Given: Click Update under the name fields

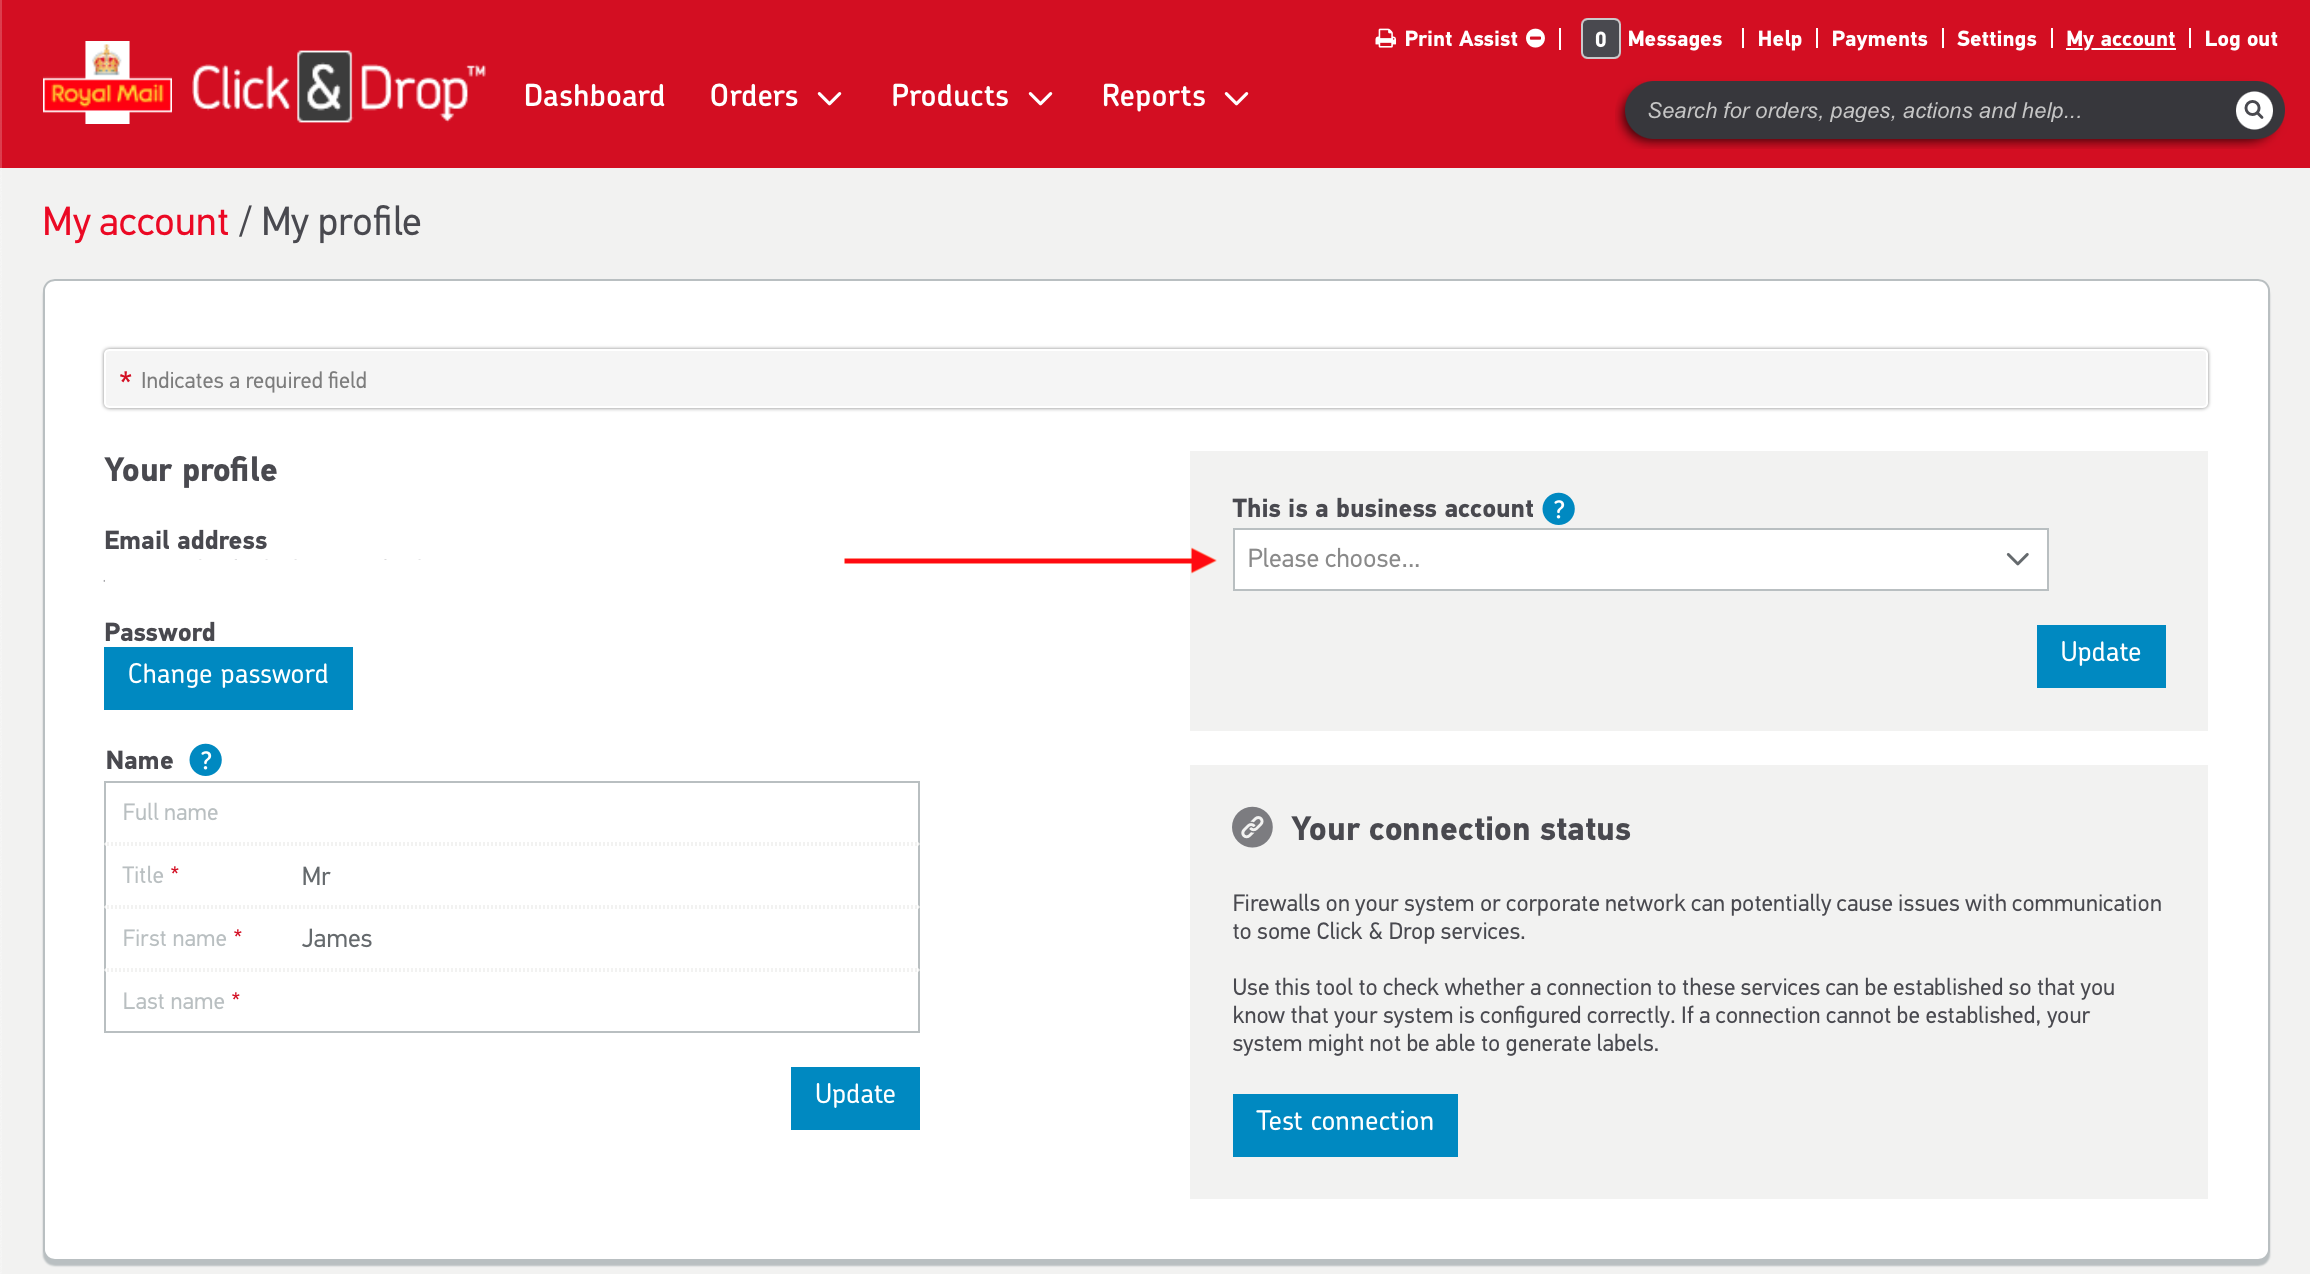Looking at the screenshot, I should click(855, 1097).
